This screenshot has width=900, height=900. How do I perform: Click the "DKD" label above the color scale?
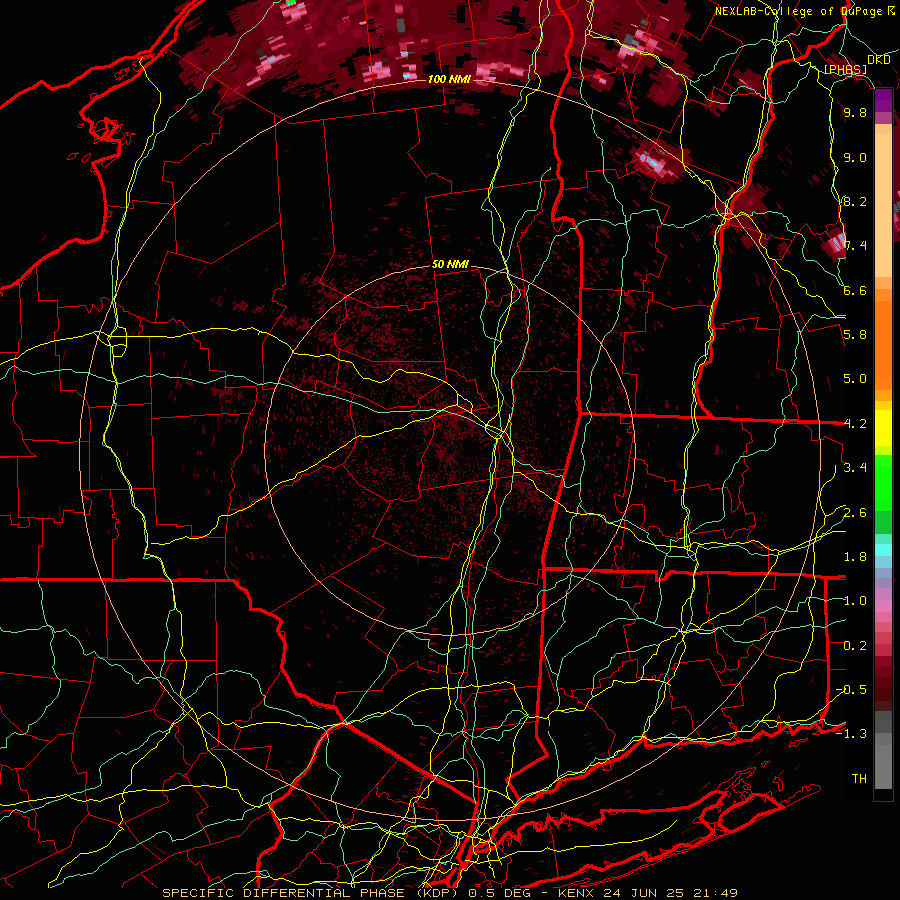click(879, 60)
